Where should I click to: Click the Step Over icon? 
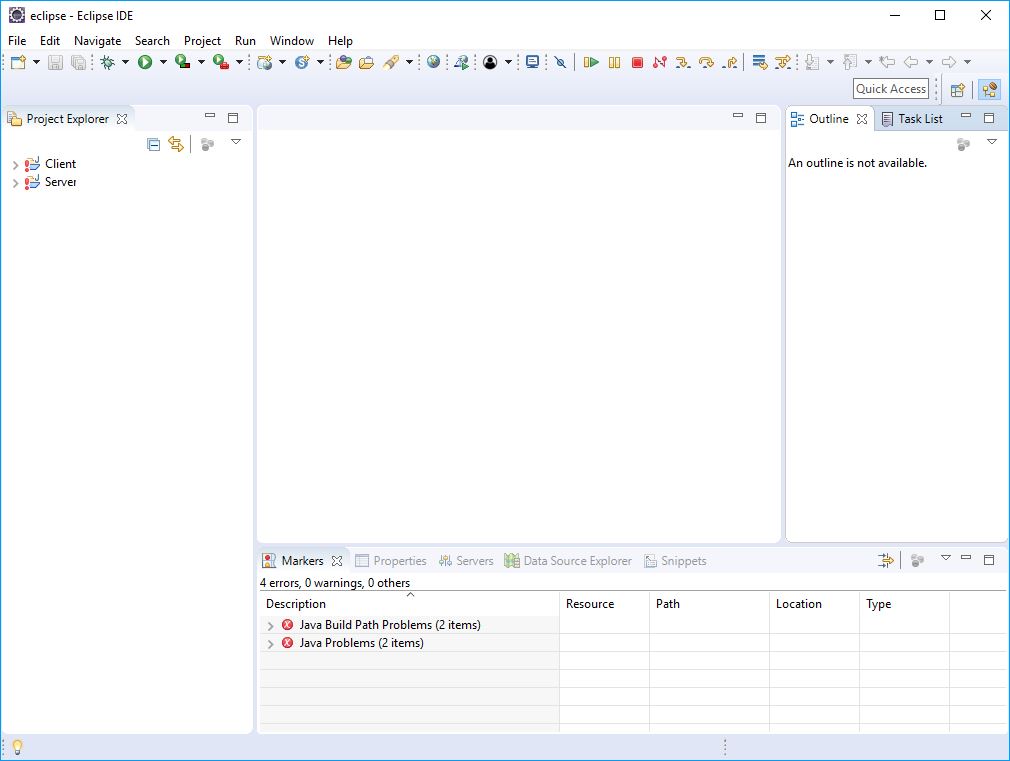coord(706,62)
